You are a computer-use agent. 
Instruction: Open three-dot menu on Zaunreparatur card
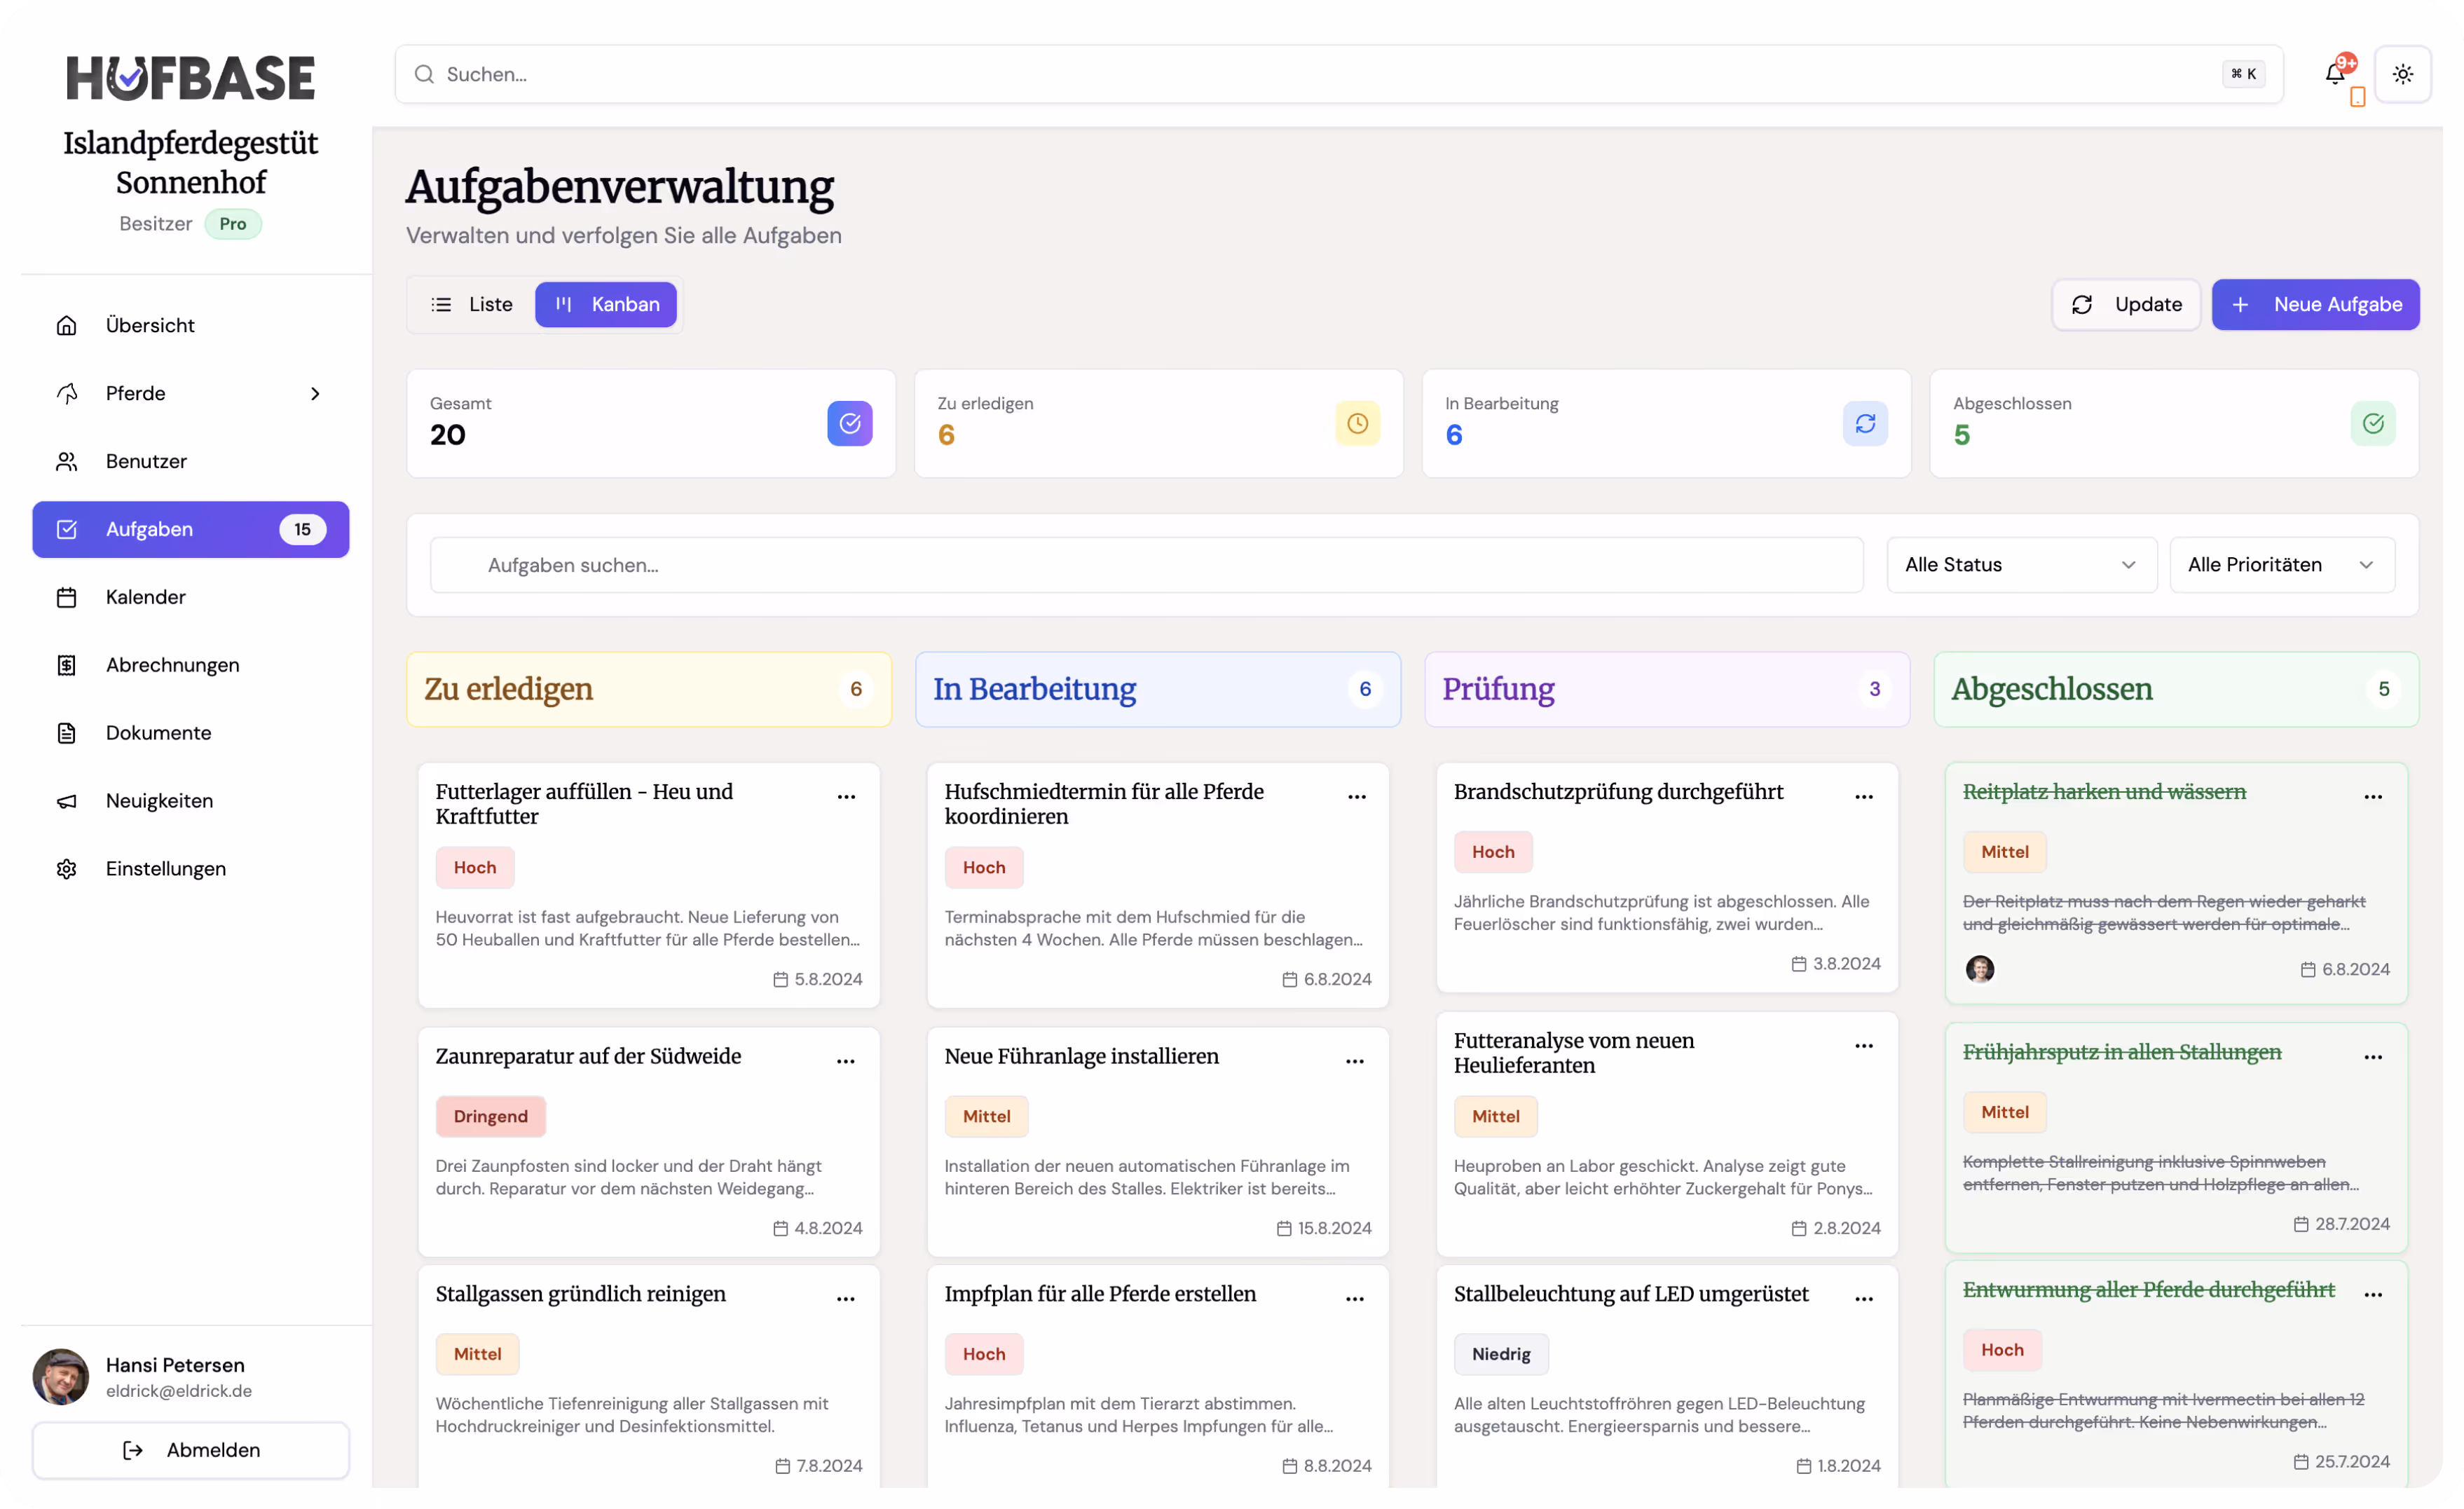846,1061
